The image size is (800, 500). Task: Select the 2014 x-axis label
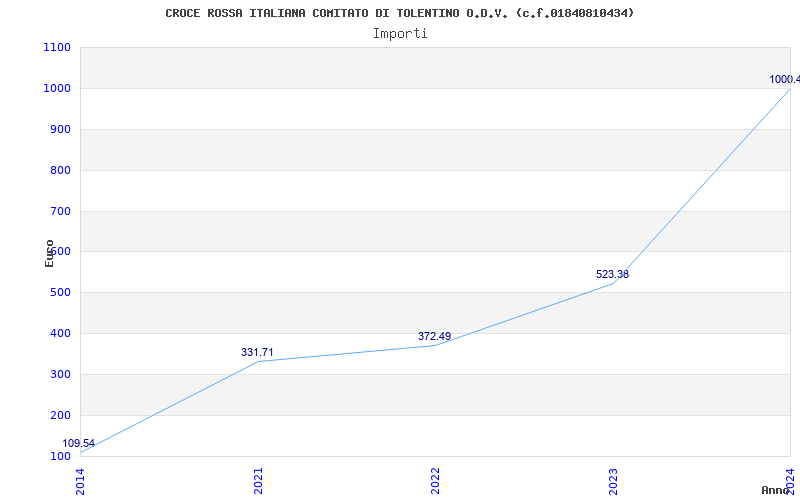tap(81, 481)
